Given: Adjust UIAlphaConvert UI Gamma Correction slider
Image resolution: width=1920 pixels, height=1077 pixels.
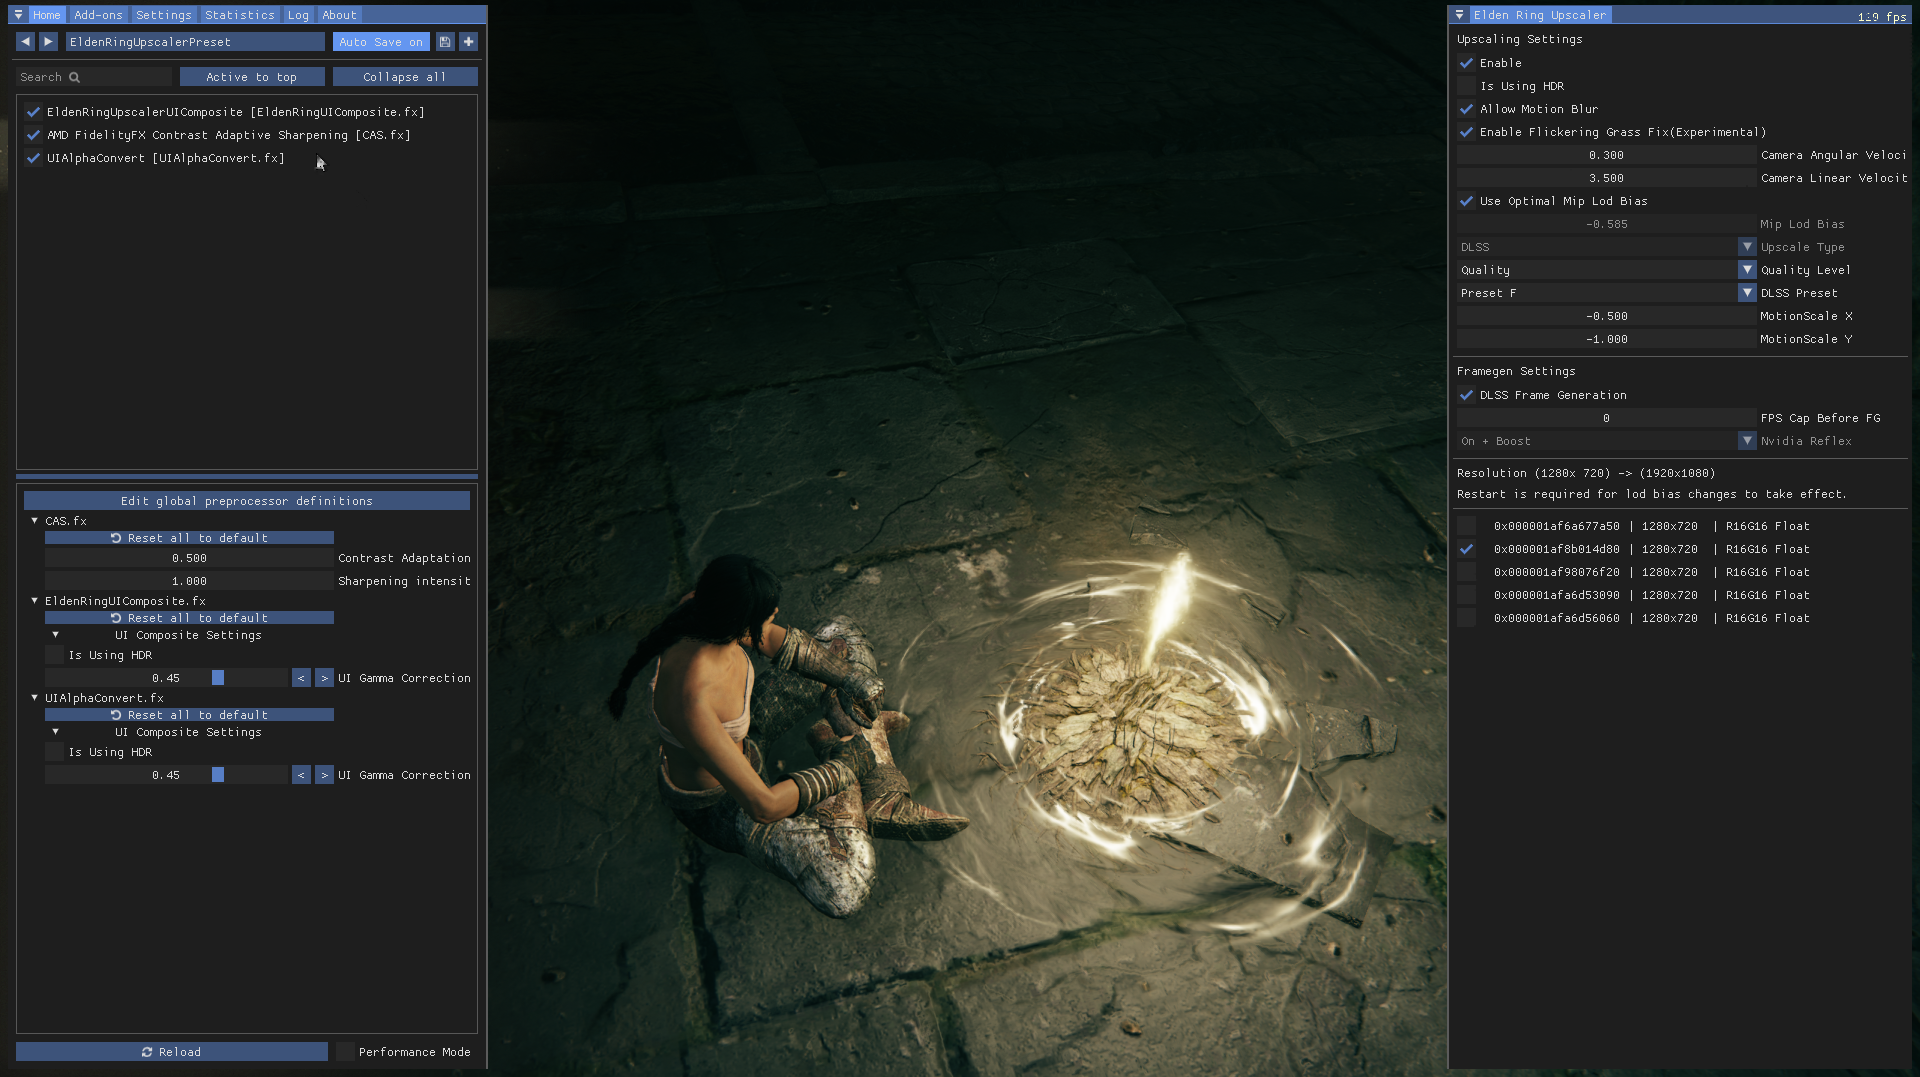Looking at the screenshot, I should tap(166, 775).
